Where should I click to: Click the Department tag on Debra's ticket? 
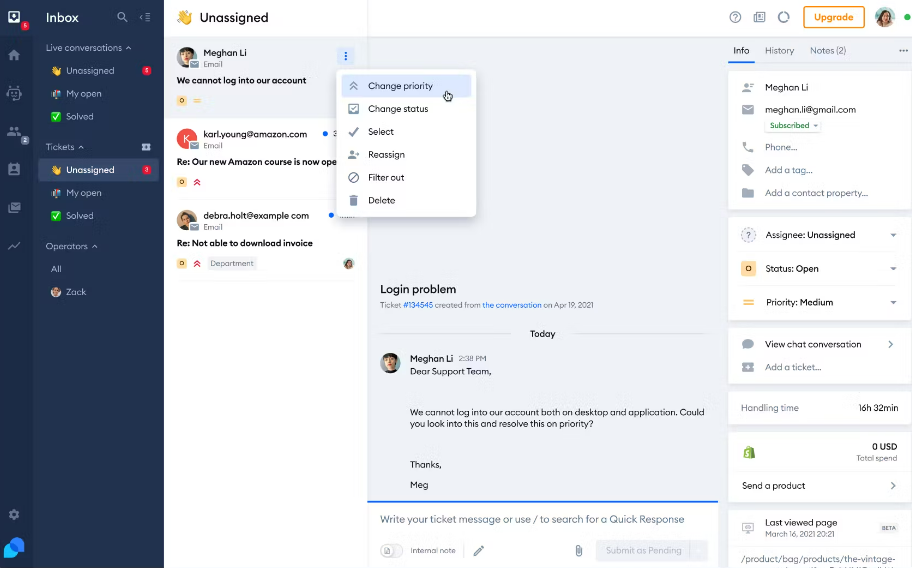coord(231,263)
